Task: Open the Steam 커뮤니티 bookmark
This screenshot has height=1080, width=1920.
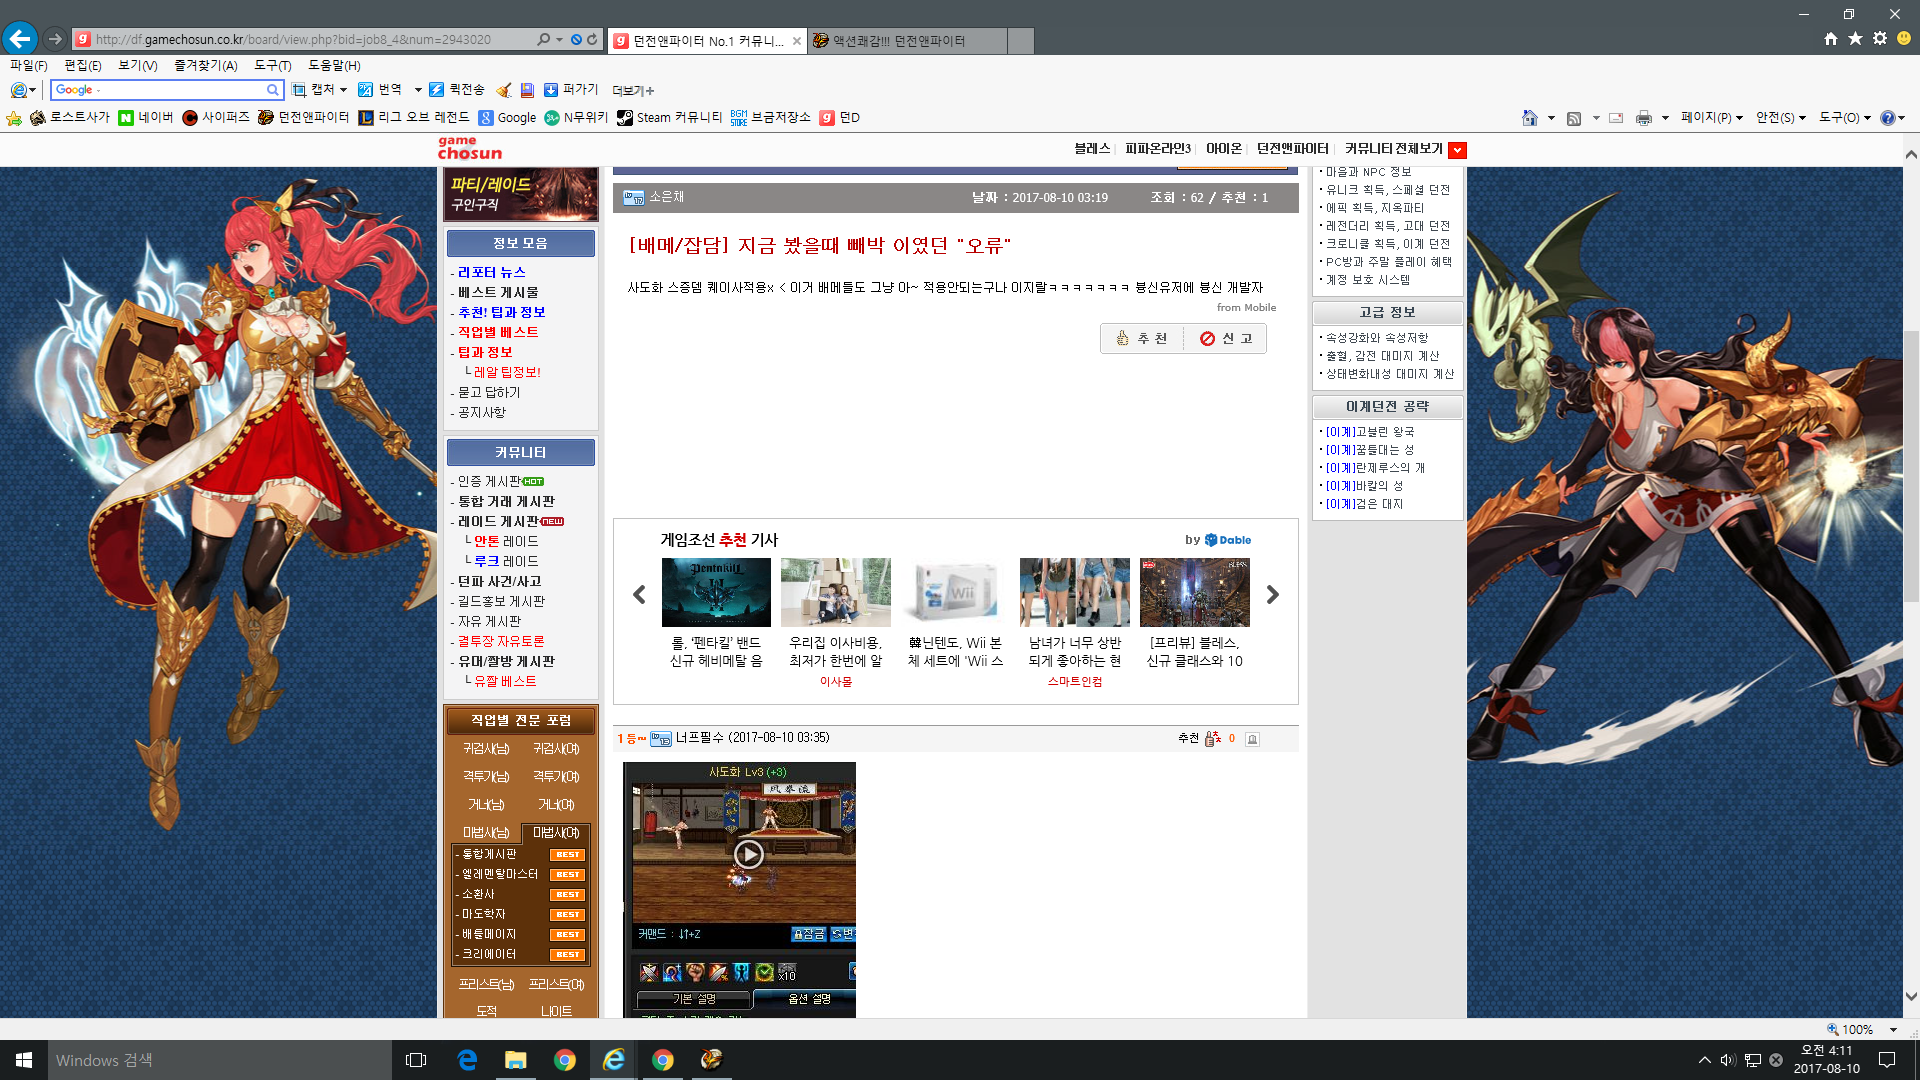Action: 669,118
